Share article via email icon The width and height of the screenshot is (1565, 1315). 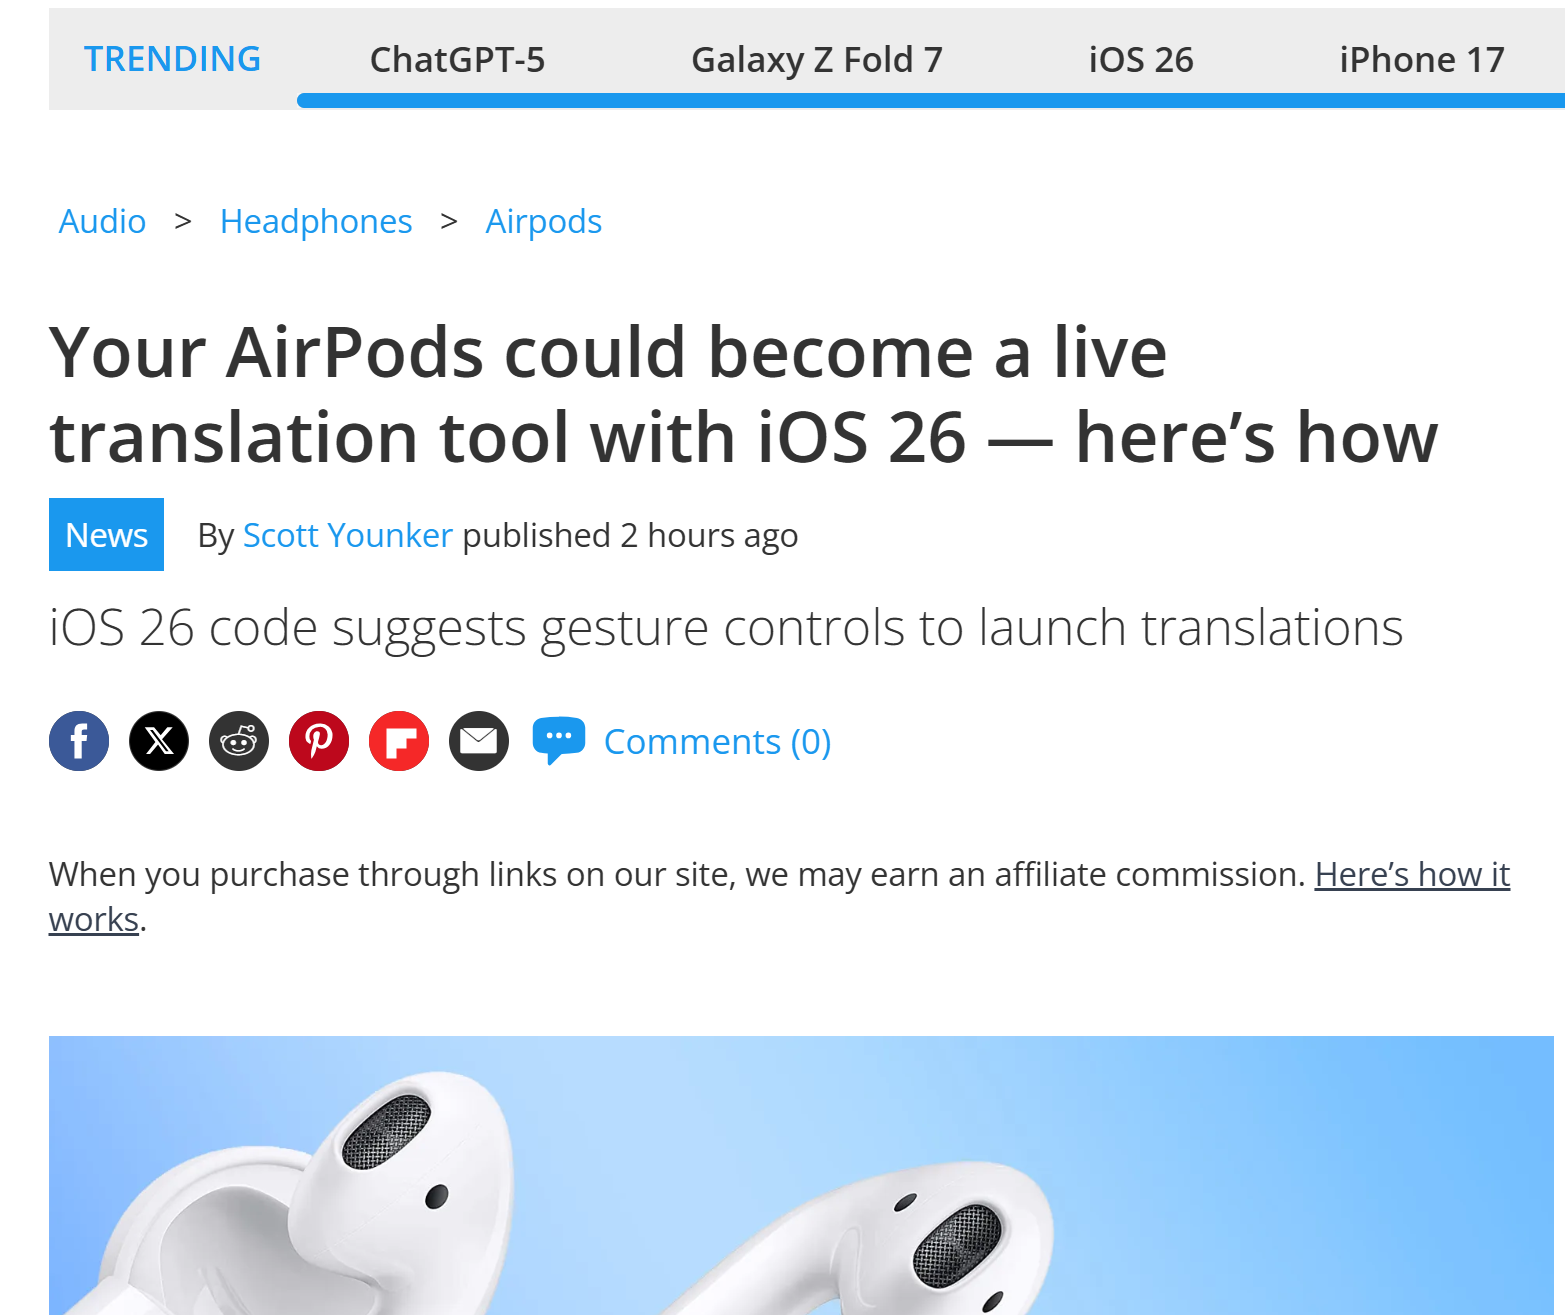[x=479, y=741]
